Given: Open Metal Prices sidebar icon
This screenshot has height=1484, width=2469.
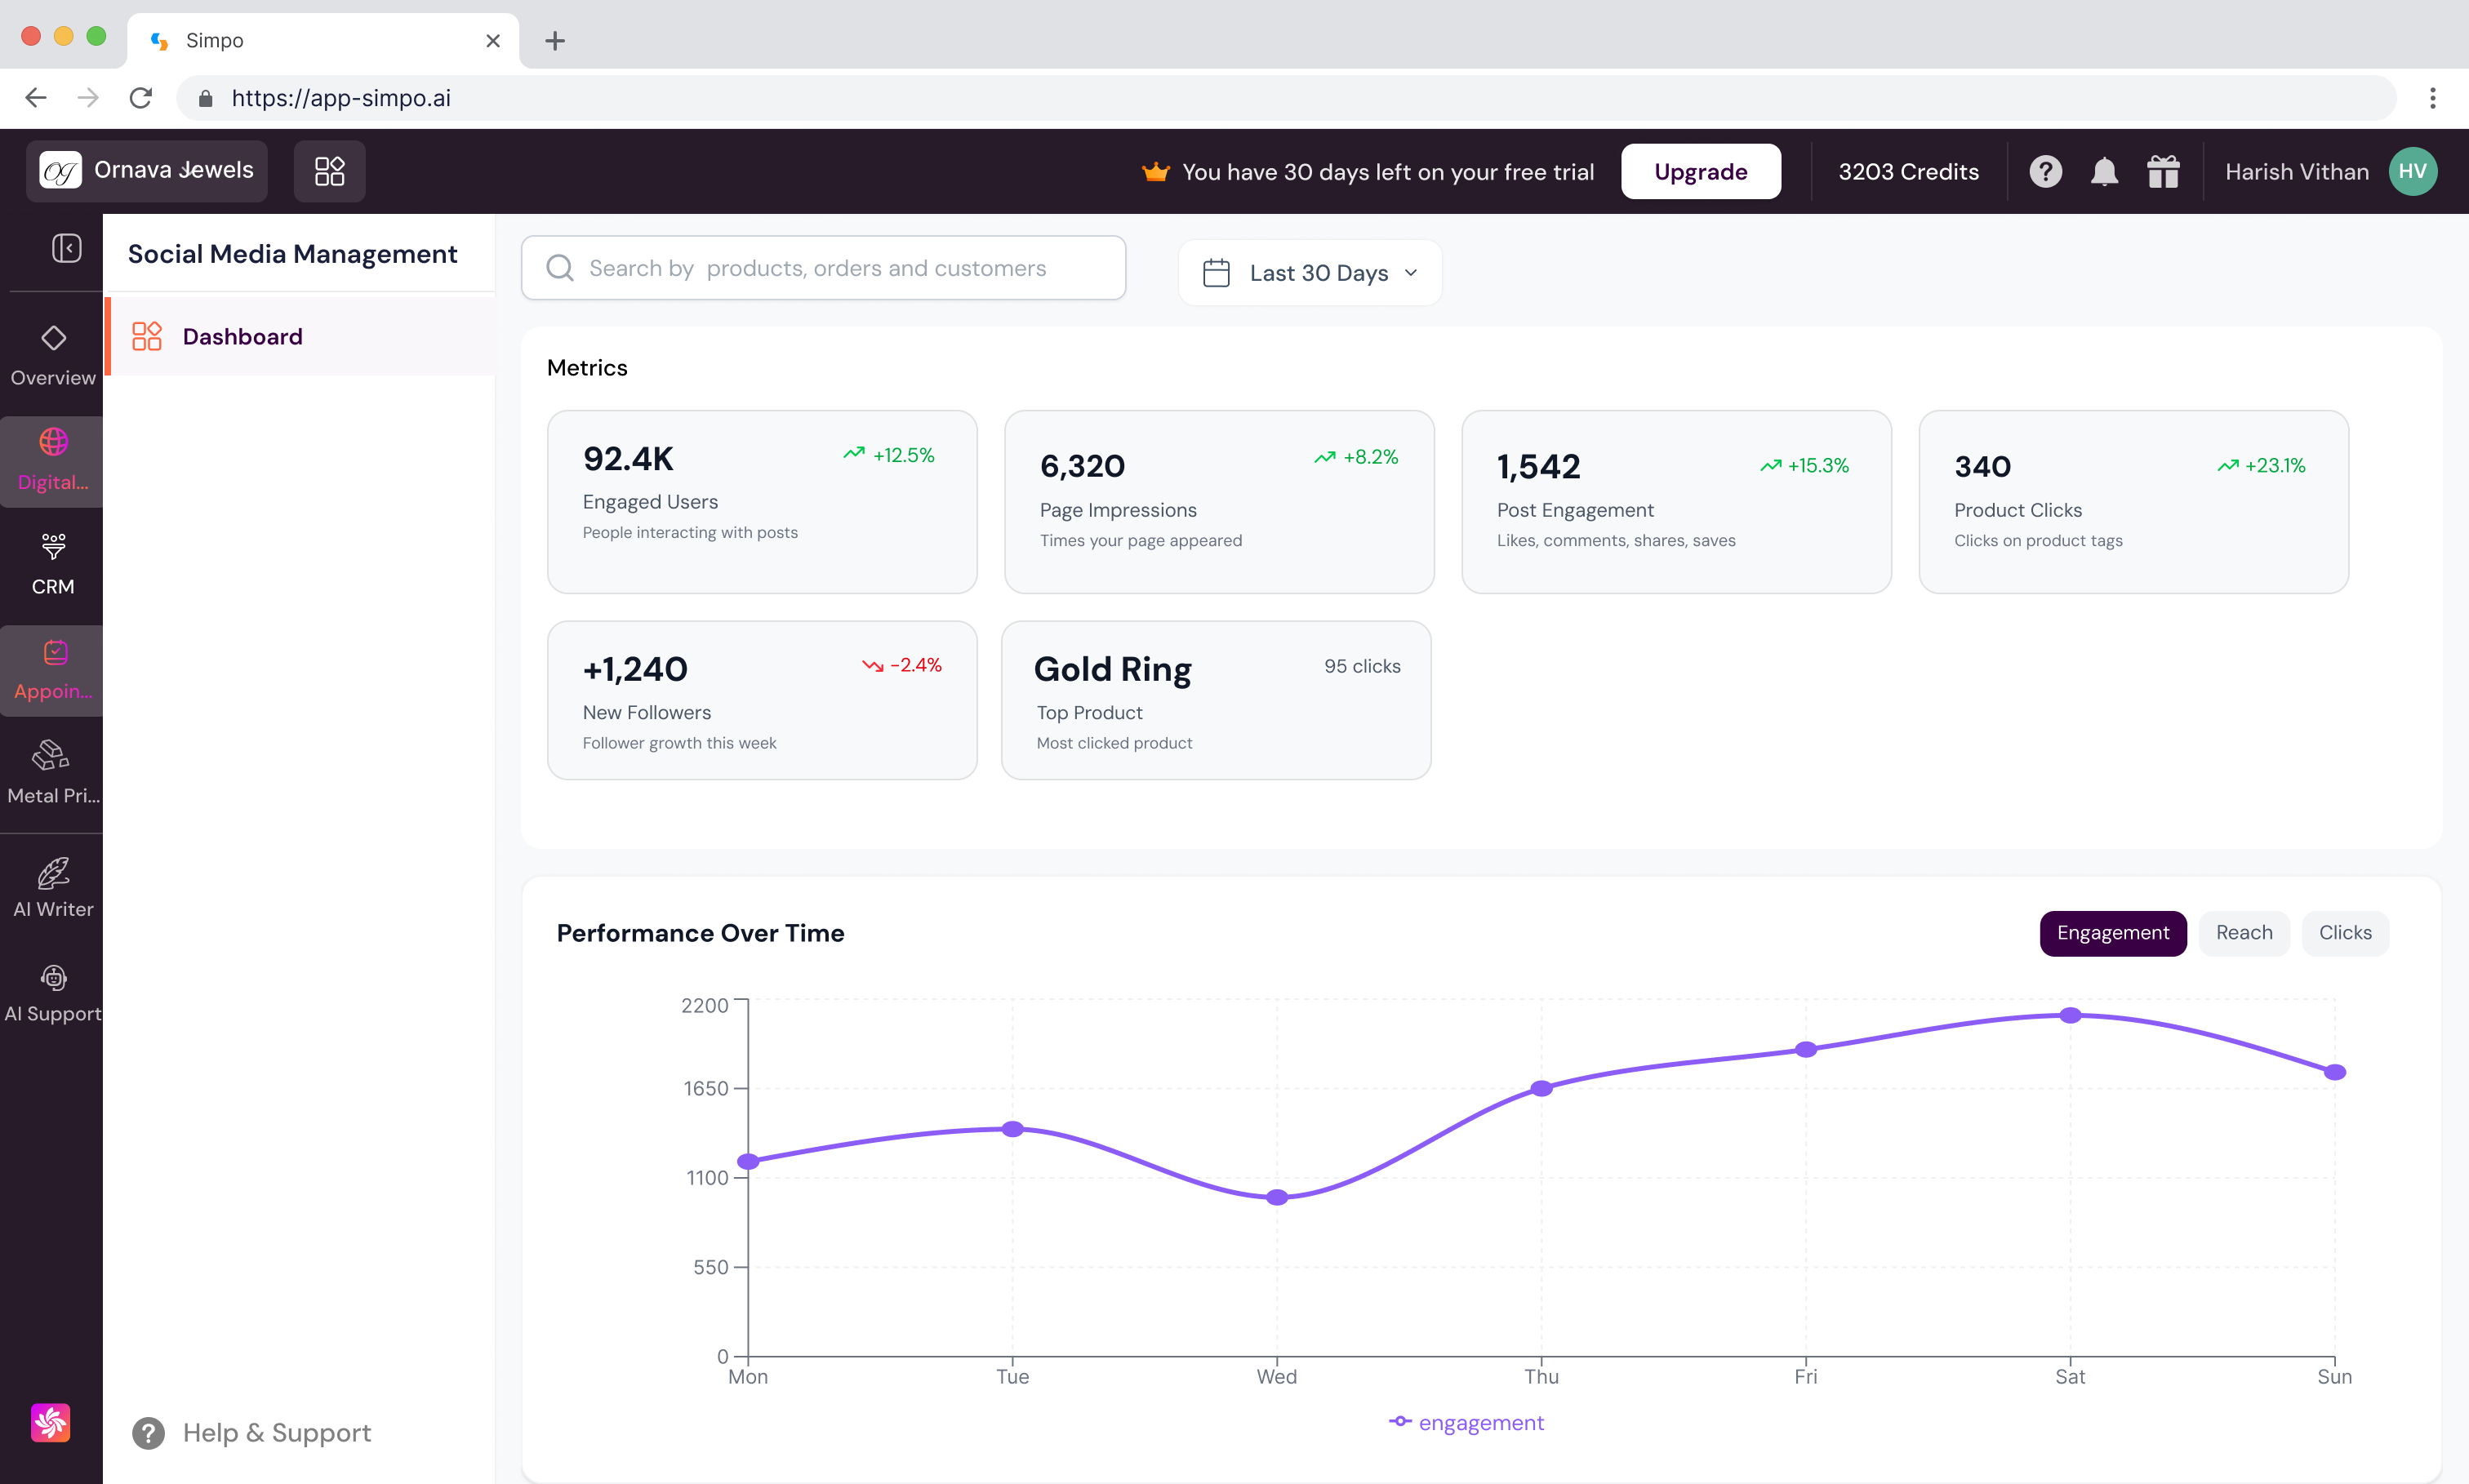Looking at the screenshot, I should 52,772.
